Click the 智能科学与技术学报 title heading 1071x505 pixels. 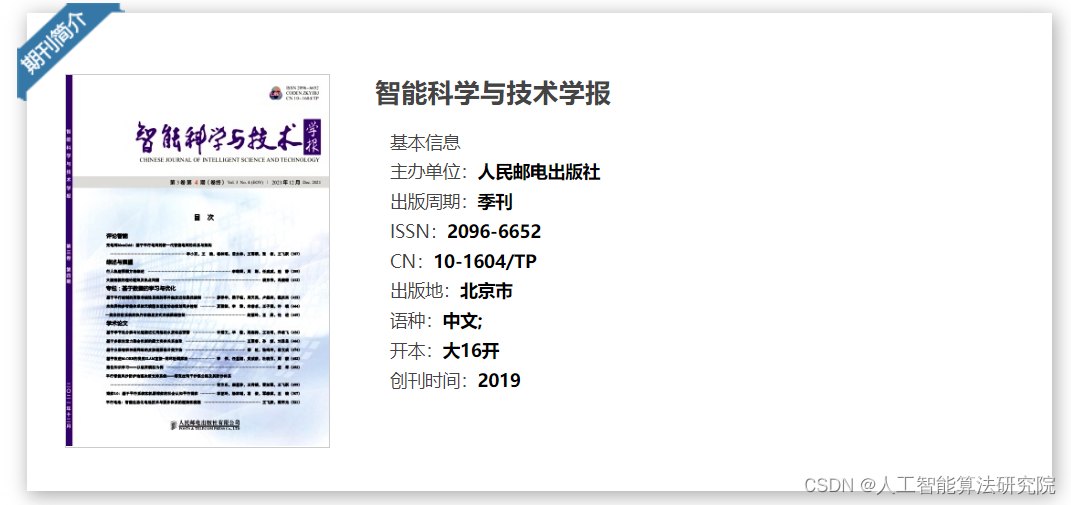pos(493,93)
